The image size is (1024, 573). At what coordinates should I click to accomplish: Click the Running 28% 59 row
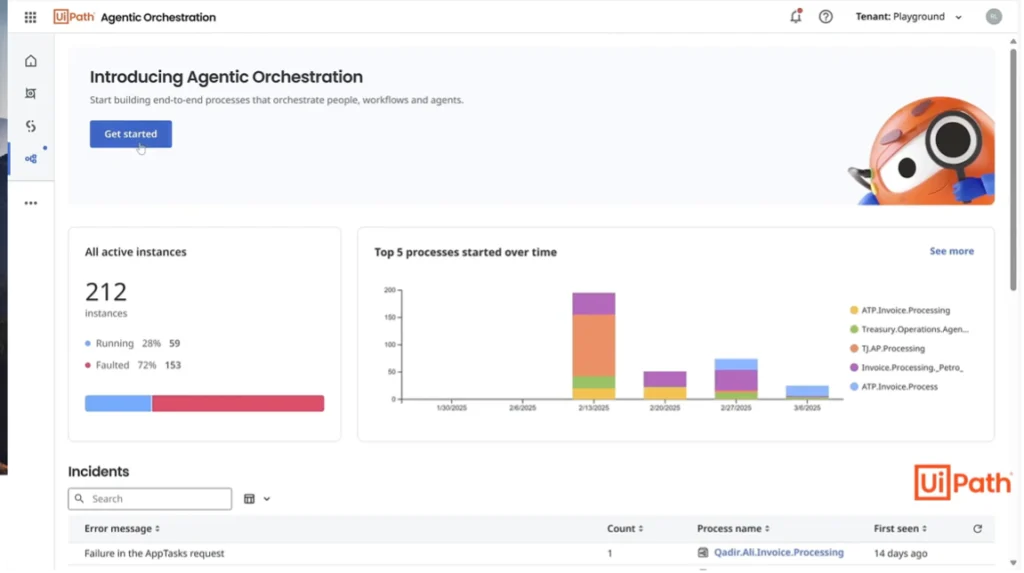(133, 343)
